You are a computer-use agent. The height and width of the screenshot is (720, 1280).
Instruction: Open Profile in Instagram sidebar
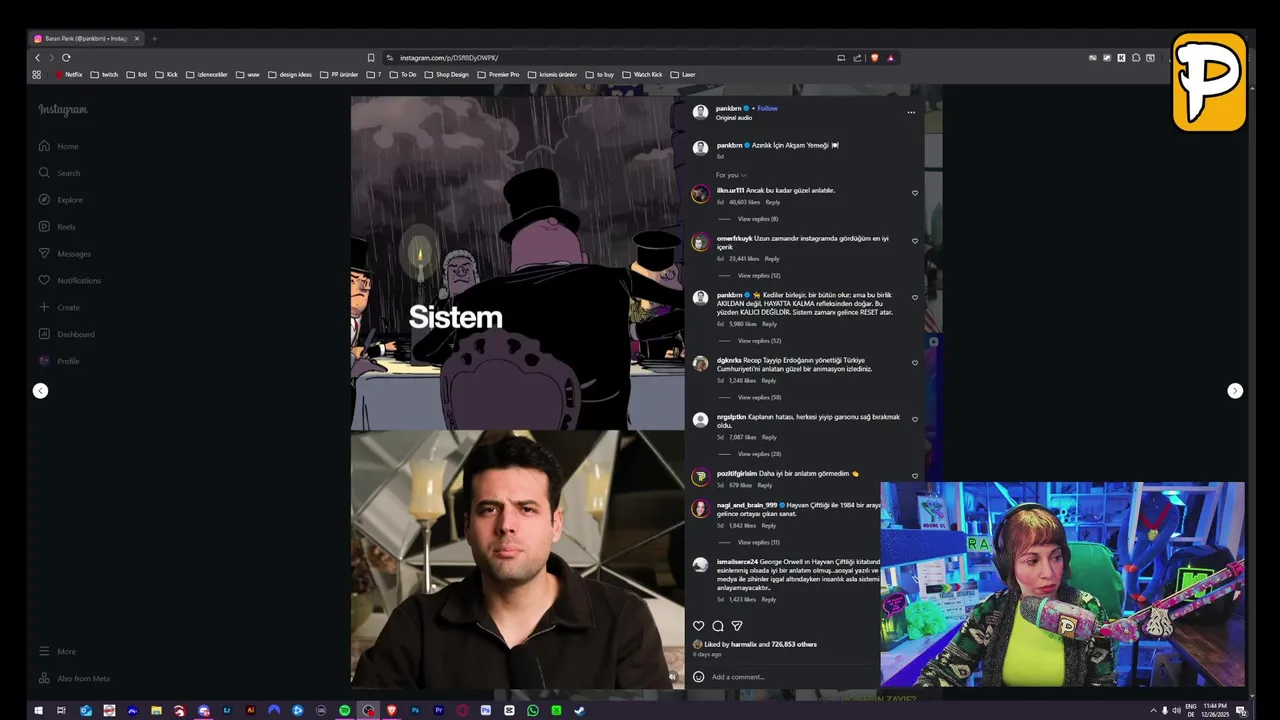[59, 361]
